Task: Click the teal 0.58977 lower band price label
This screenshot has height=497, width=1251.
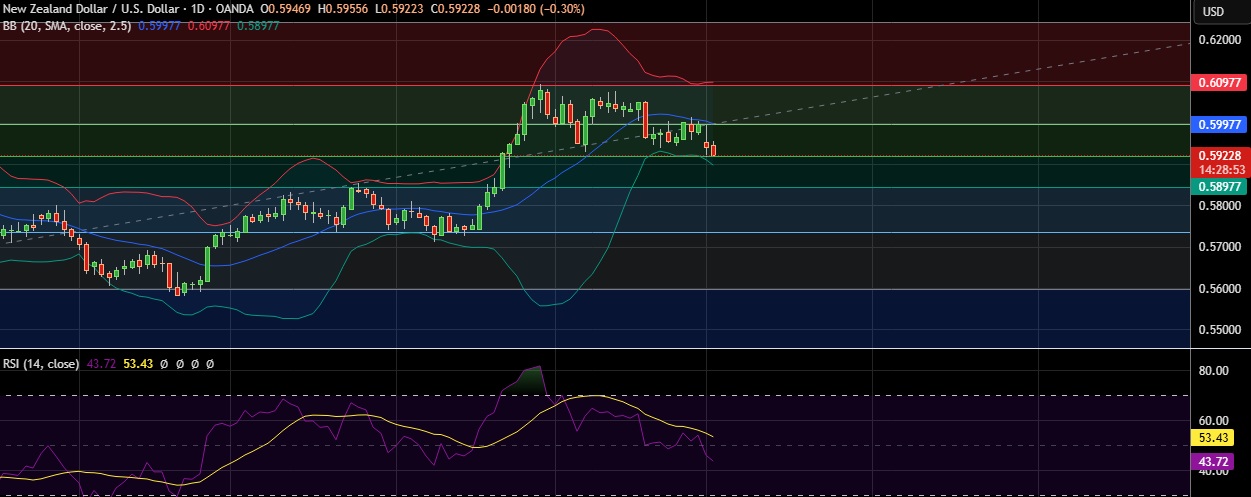Action: coord(1219,186)
